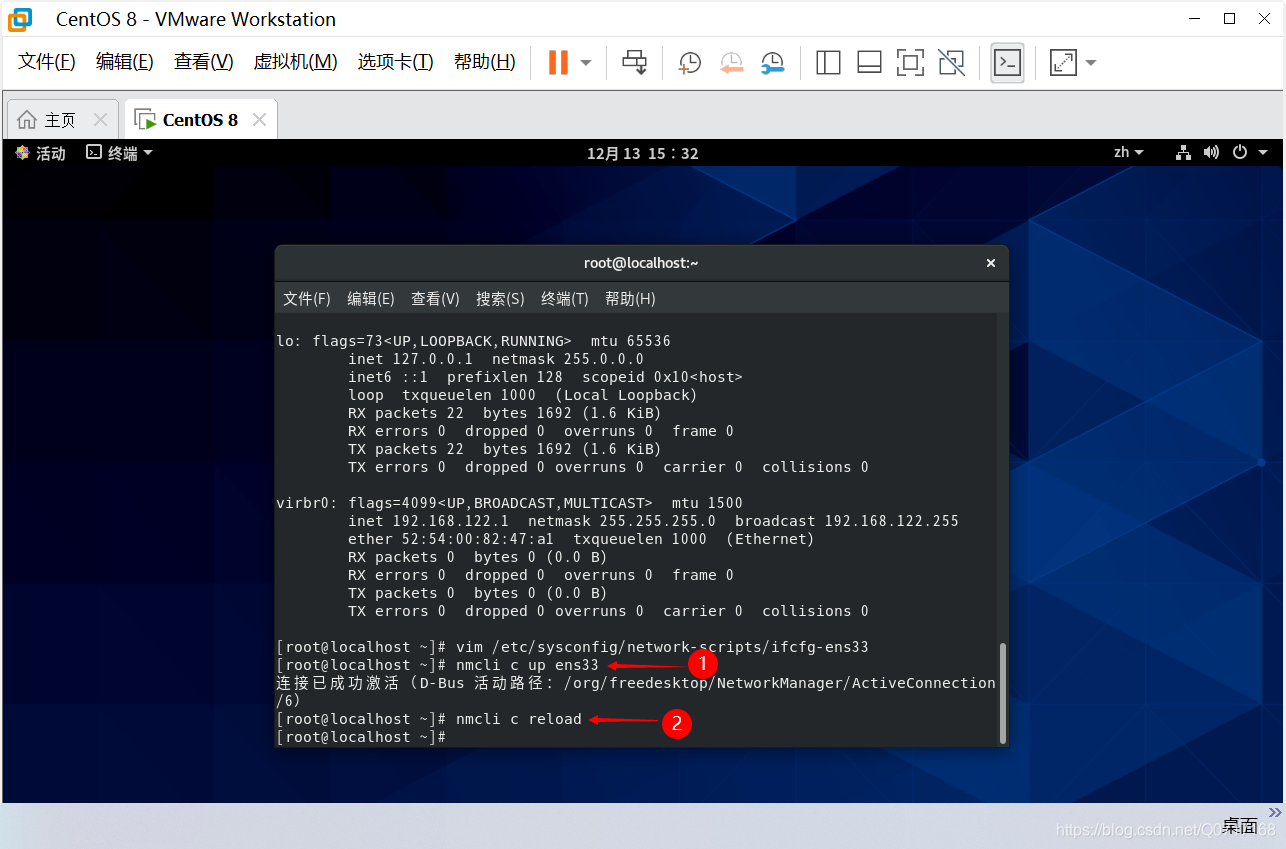Click Send Ctrl+Alt+Del icon in toolbar
The image size is (1286, 849).
(x=634, y=62)
